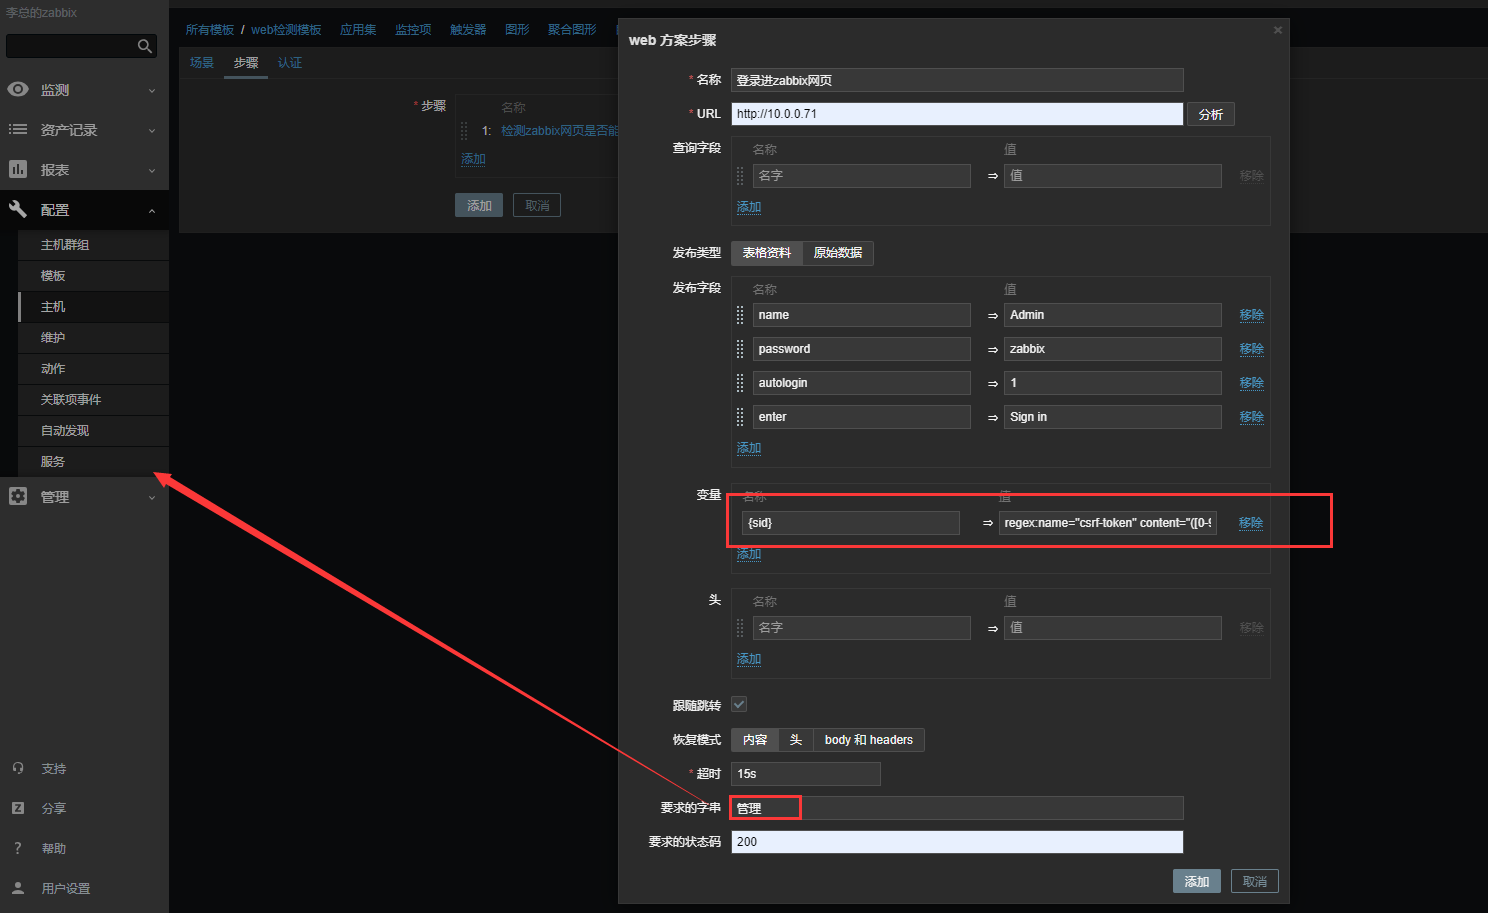
Task: Grab the drag handle of name row
Action: [x=740, y=315]
